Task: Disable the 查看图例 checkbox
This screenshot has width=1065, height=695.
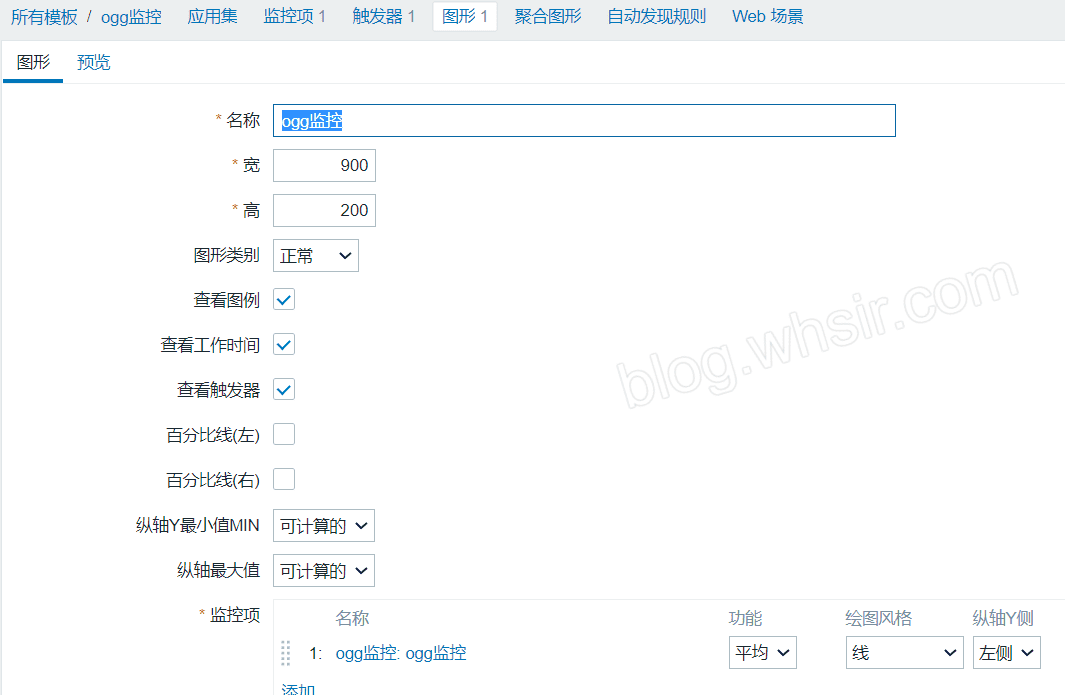Action: [283, 299]
